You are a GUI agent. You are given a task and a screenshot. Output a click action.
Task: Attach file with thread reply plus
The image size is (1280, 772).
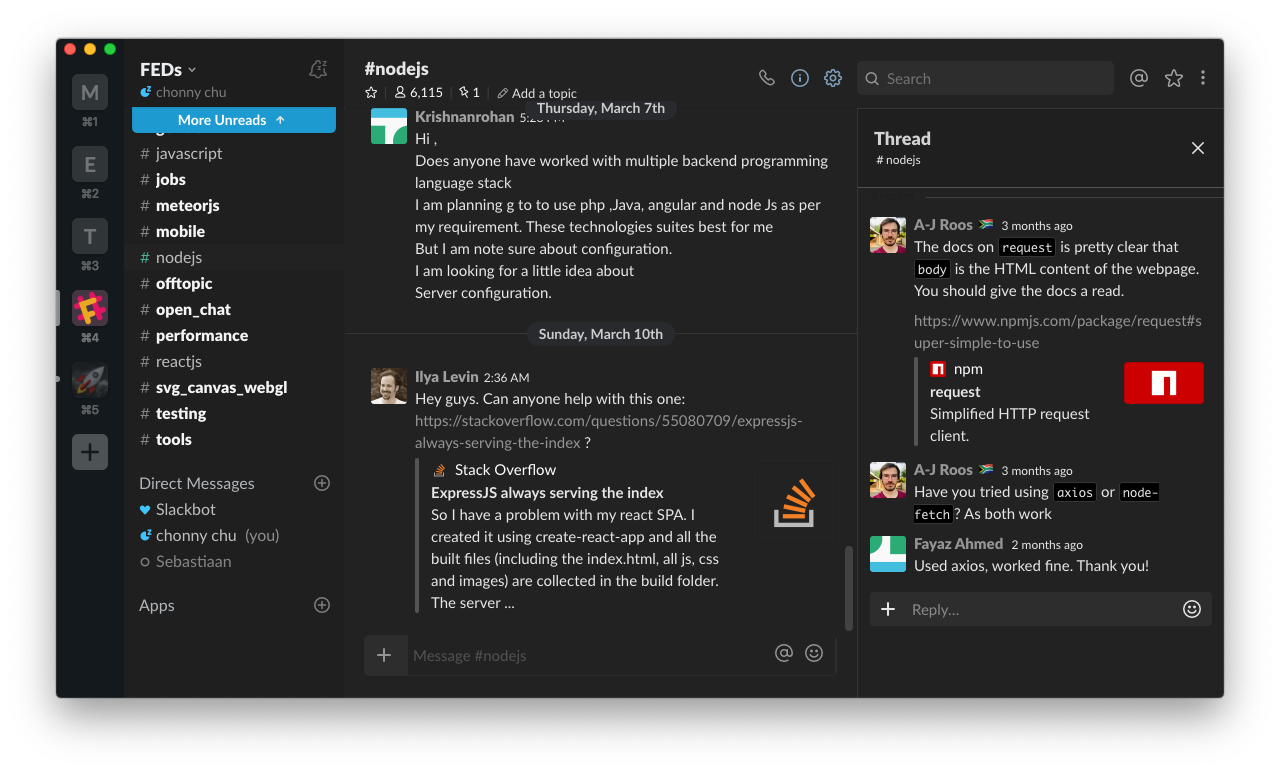click(x=888, y=609)
